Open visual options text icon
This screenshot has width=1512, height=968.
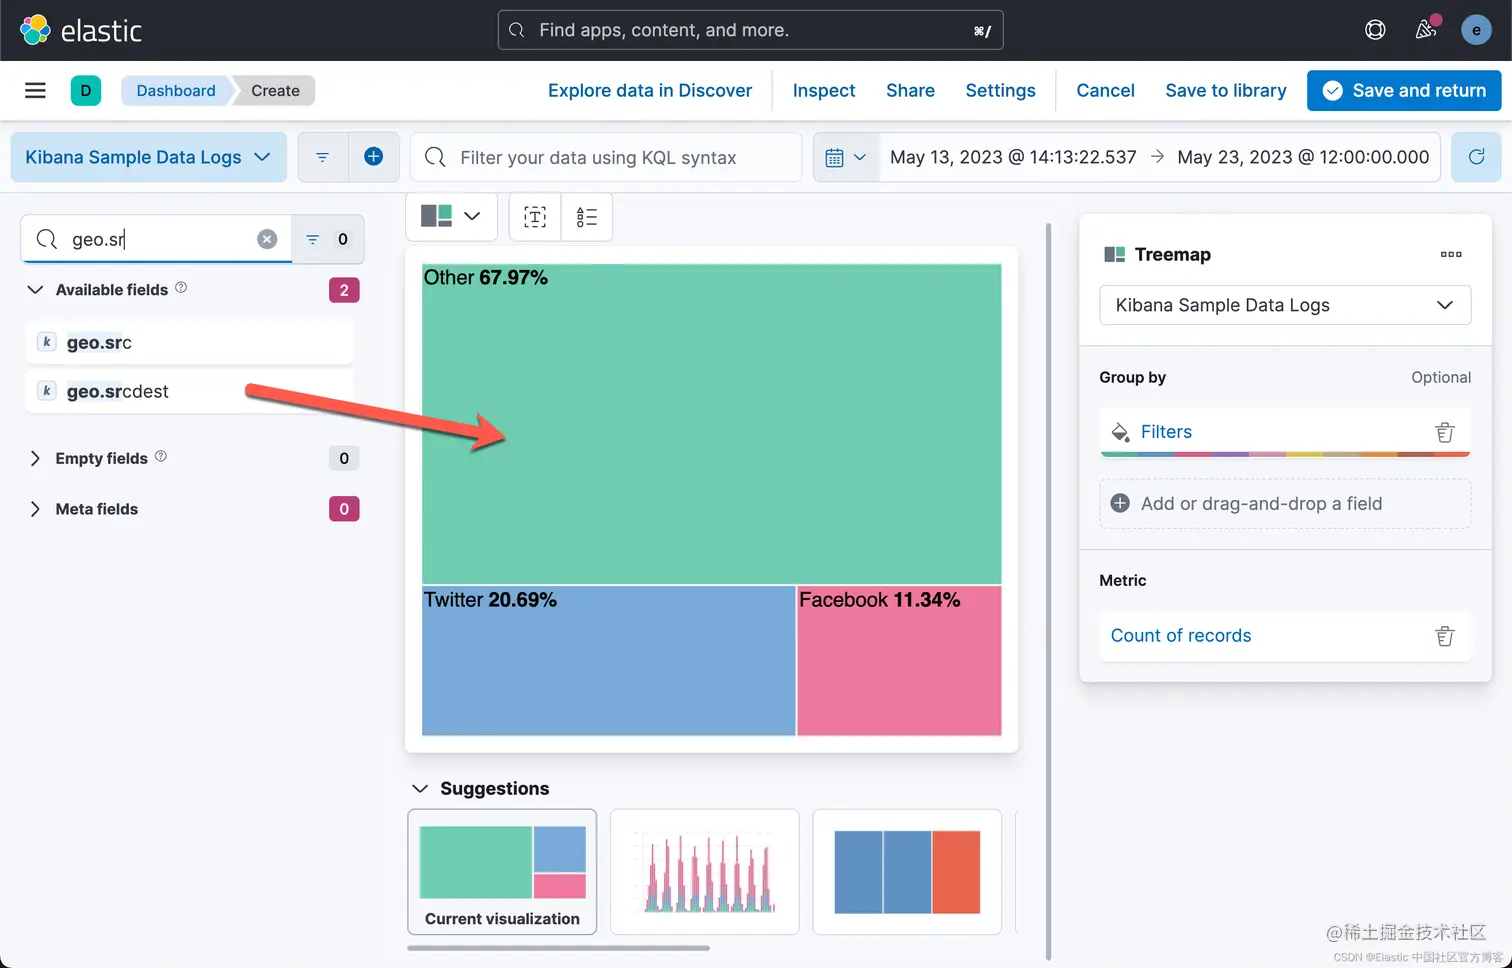[x=535, y=217]
